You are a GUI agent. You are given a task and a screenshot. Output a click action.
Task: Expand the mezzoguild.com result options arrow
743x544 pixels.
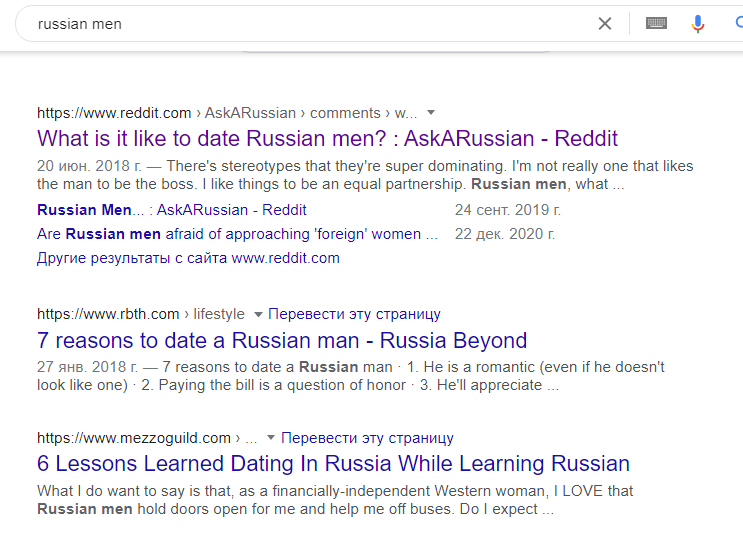[270, 438]
